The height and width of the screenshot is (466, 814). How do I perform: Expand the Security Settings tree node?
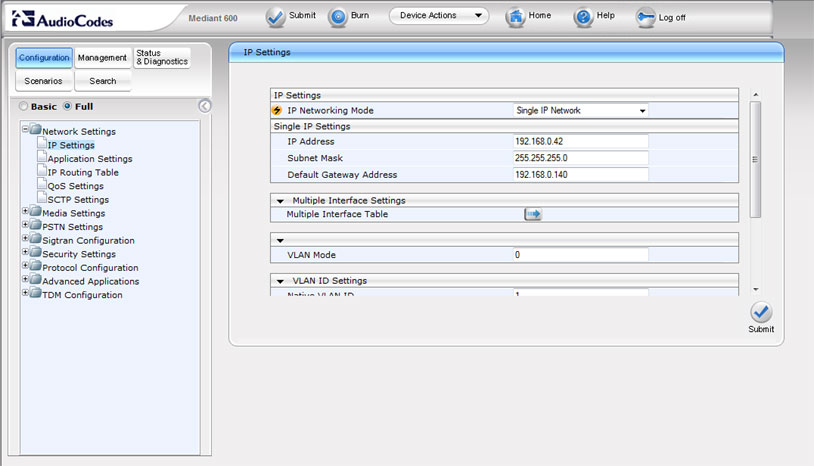(25, 251)
